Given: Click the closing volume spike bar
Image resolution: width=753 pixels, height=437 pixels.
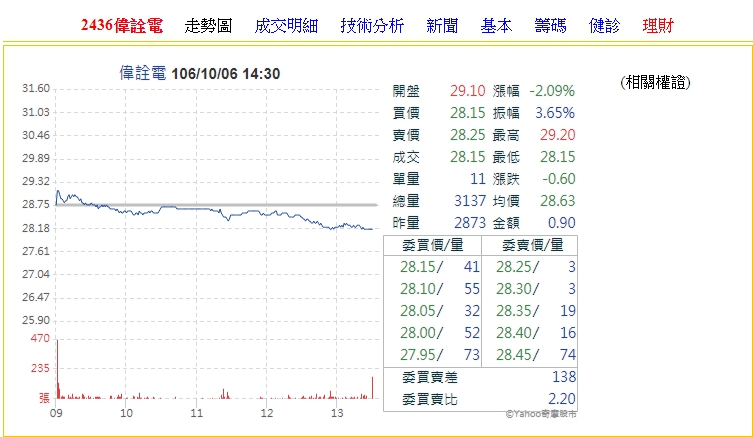Looking at the screenshot, I should (x=372, y=388).
